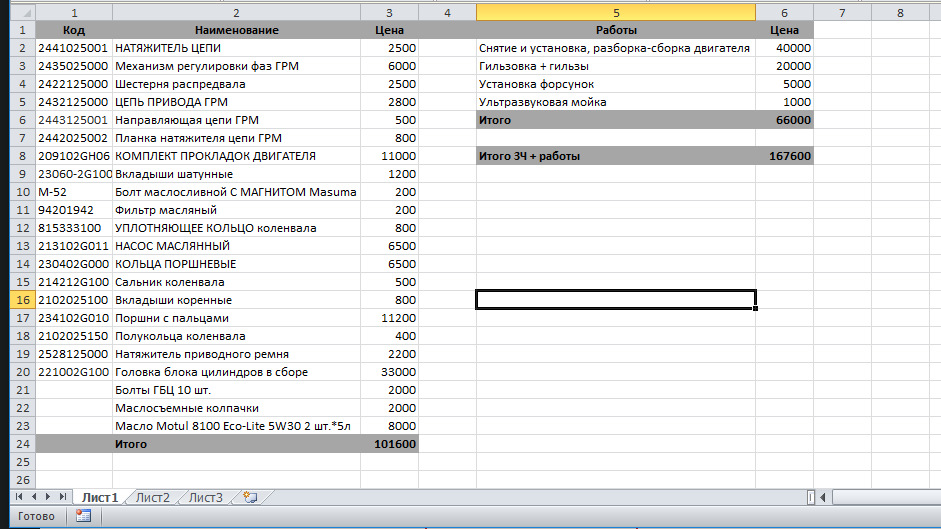Go to the first sheet with navigation arrow
The image size is (941, 529).
(19, 497)
